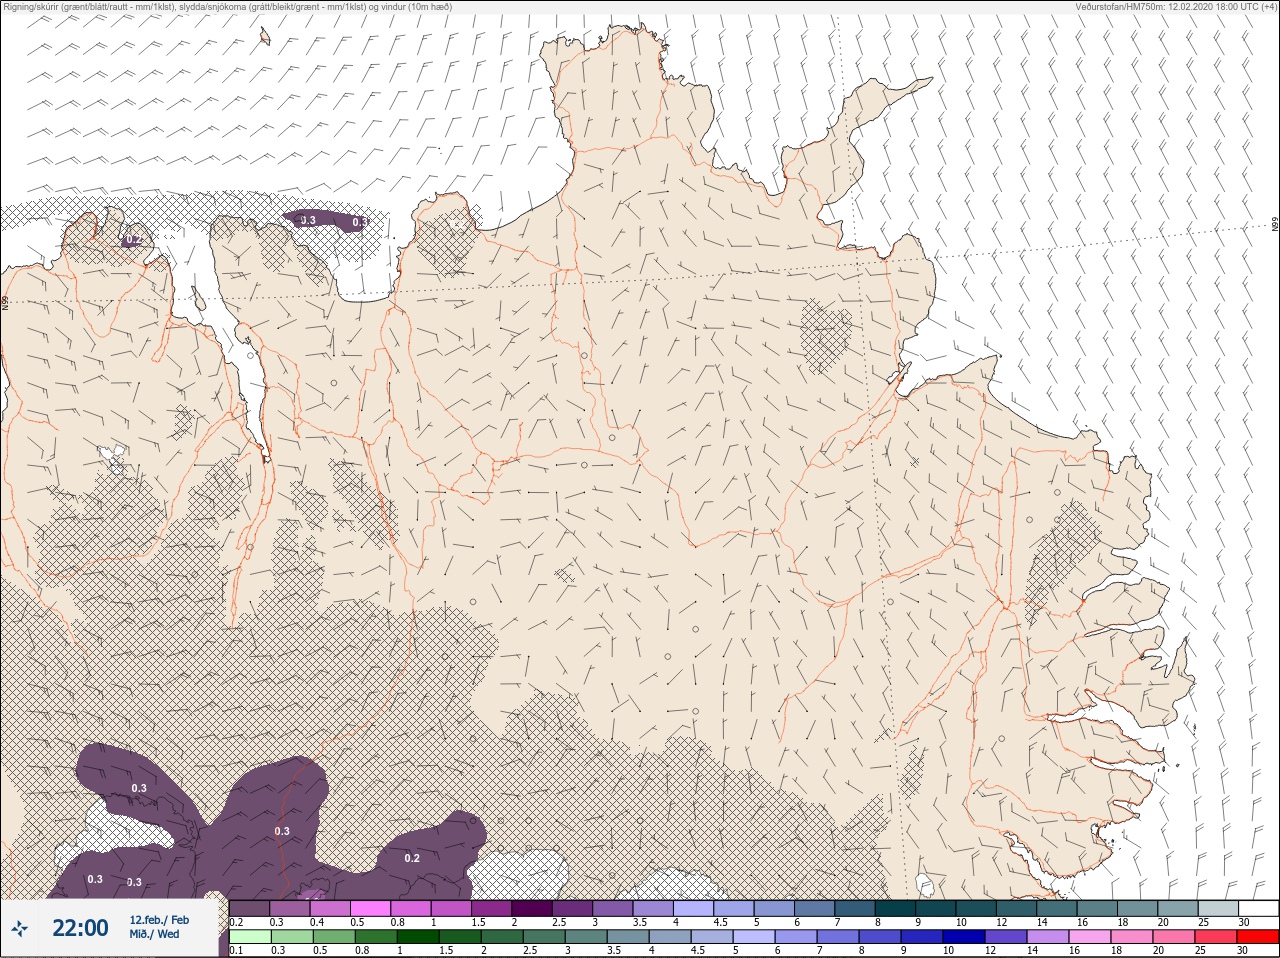The image size is (1280, 958).
Task: Select the darkest purple swatch at 2 in top legend
Action: pos(533,908)
